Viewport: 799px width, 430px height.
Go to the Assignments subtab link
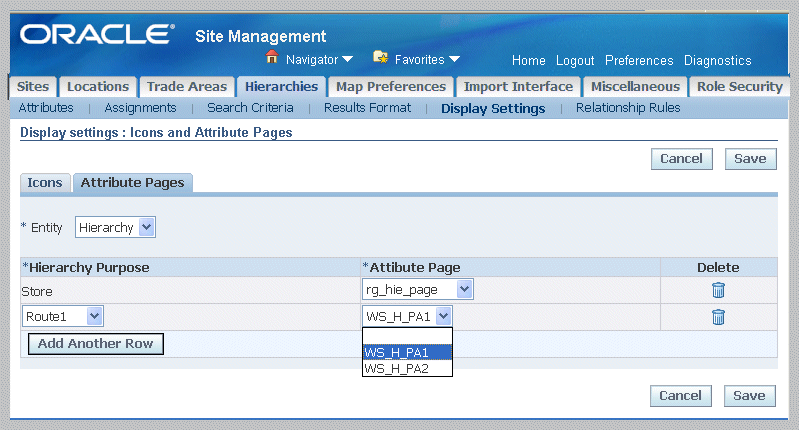tap(140, 108)
